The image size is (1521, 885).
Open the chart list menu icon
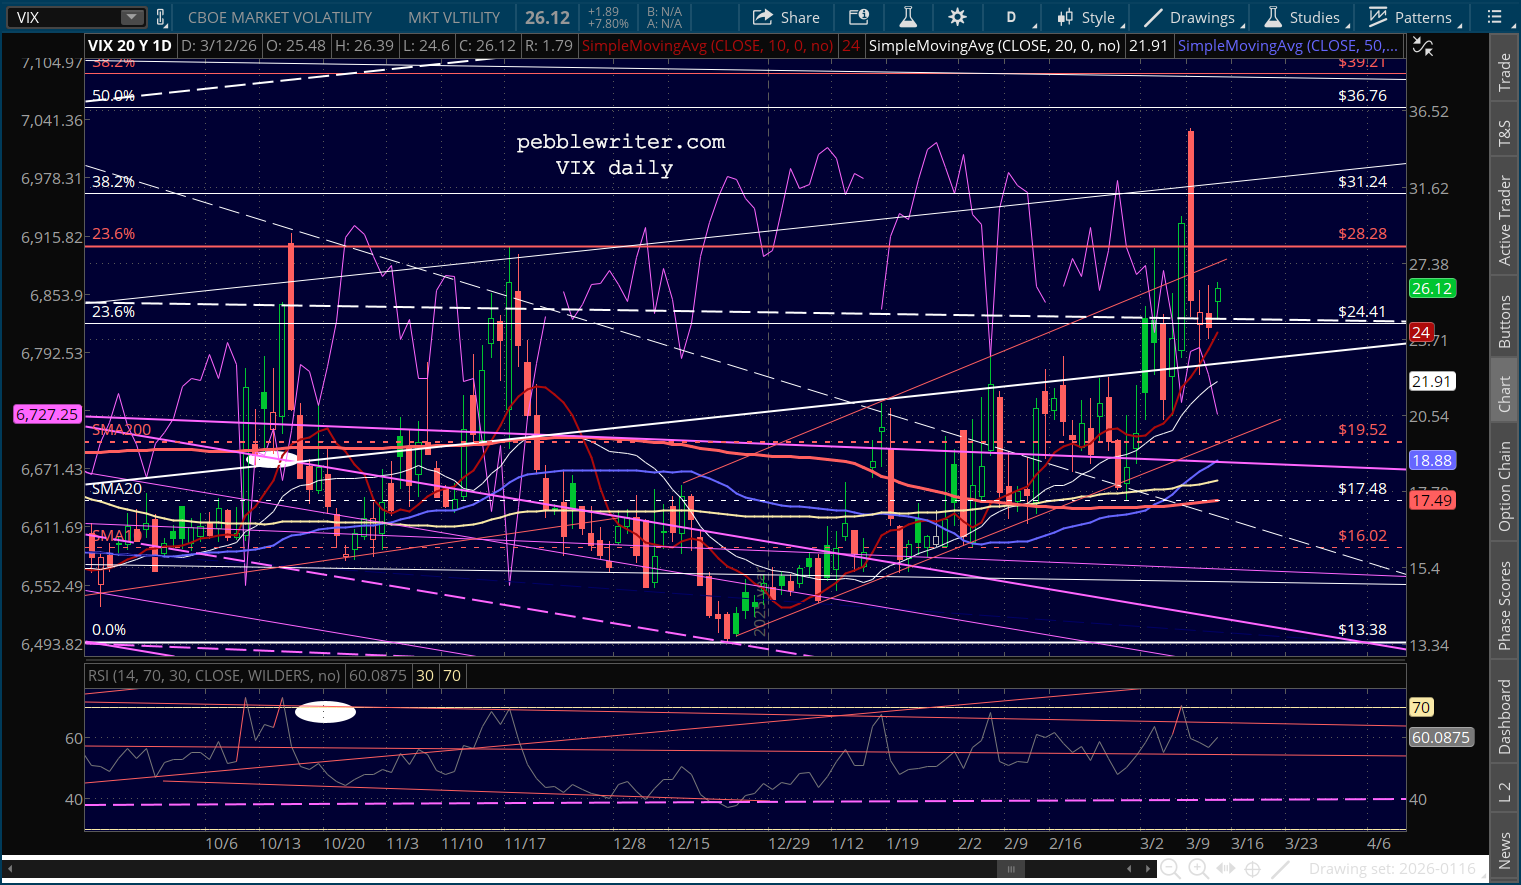pyautogui.click(x=1495, y=17)
